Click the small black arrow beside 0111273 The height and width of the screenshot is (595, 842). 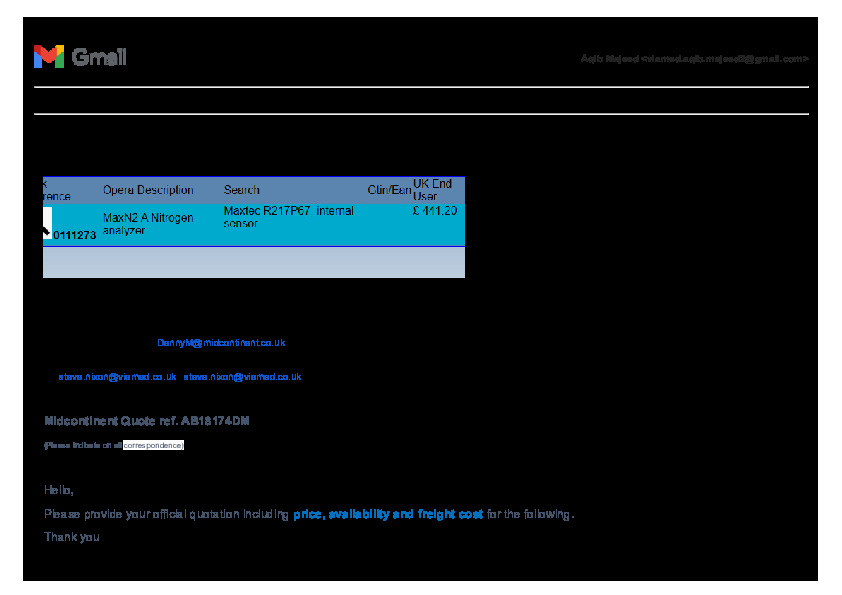(x=46, y=233)
